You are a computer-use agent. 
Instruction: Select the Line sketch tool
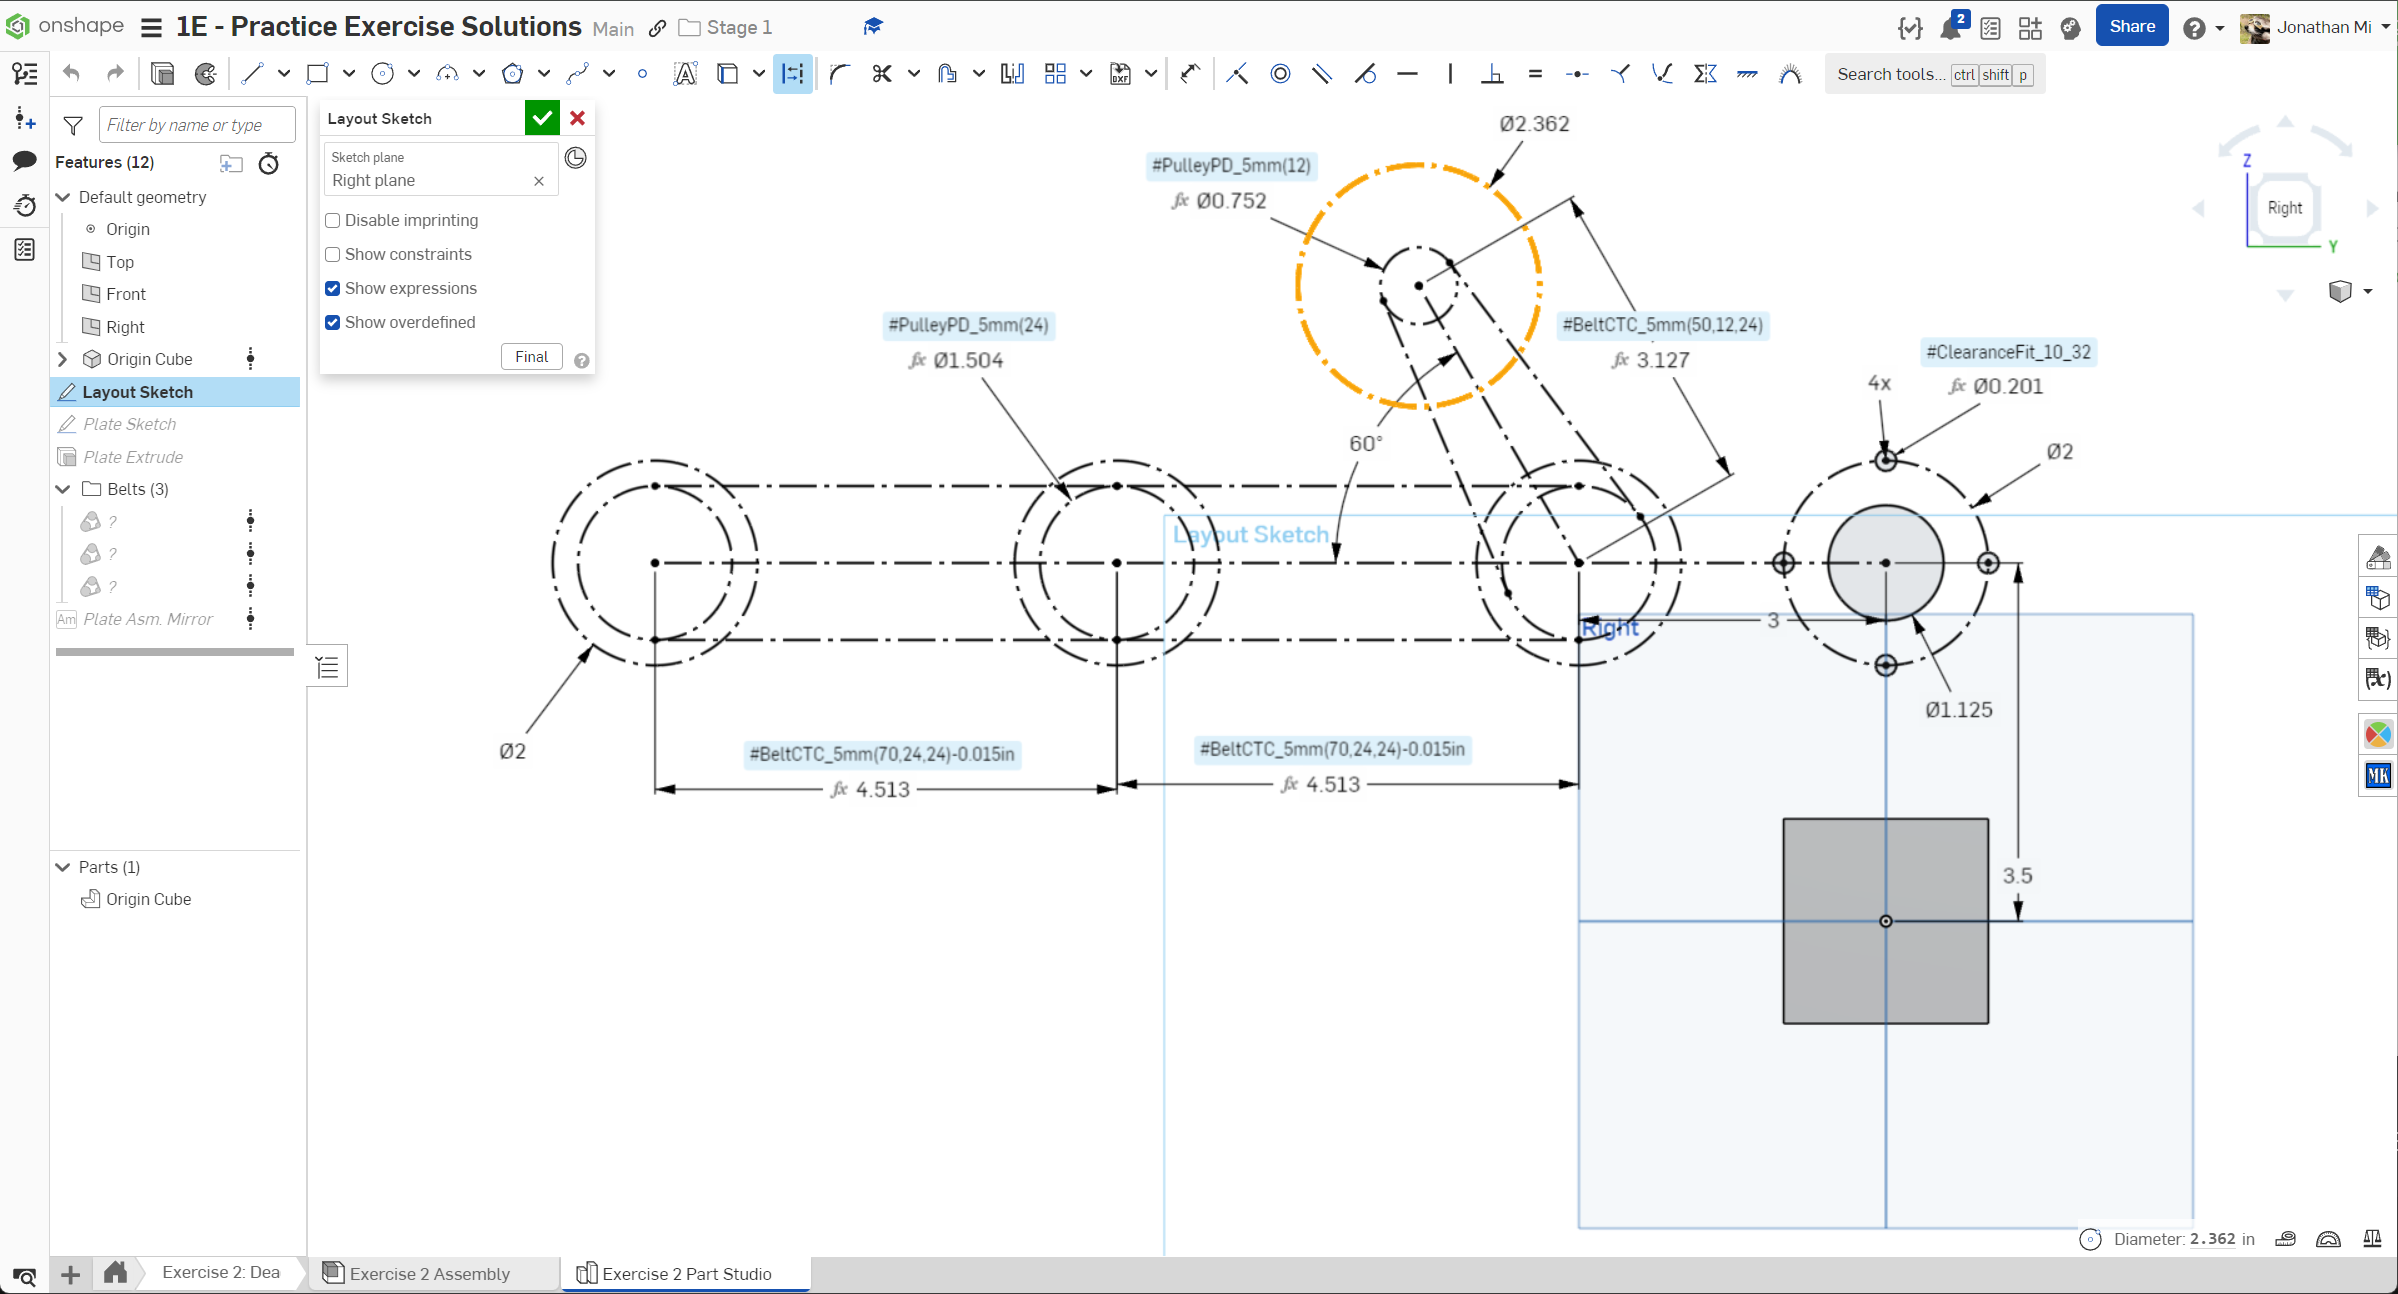click(252, 74)
